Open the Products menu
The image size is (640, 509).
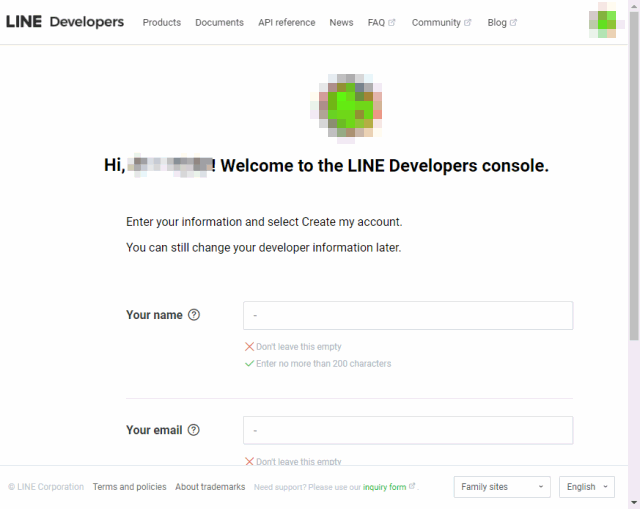(162, 22)
